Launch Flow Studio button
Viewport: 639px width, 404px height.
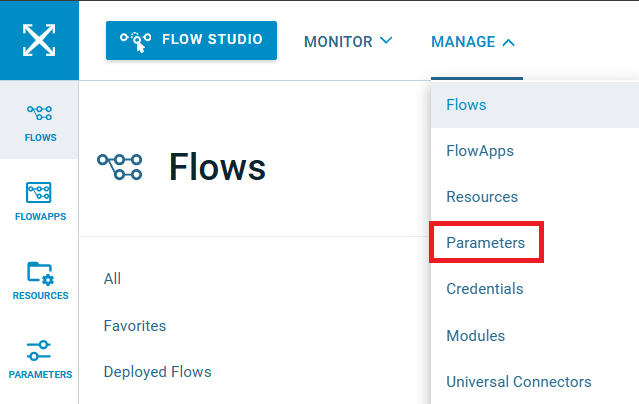191,40
